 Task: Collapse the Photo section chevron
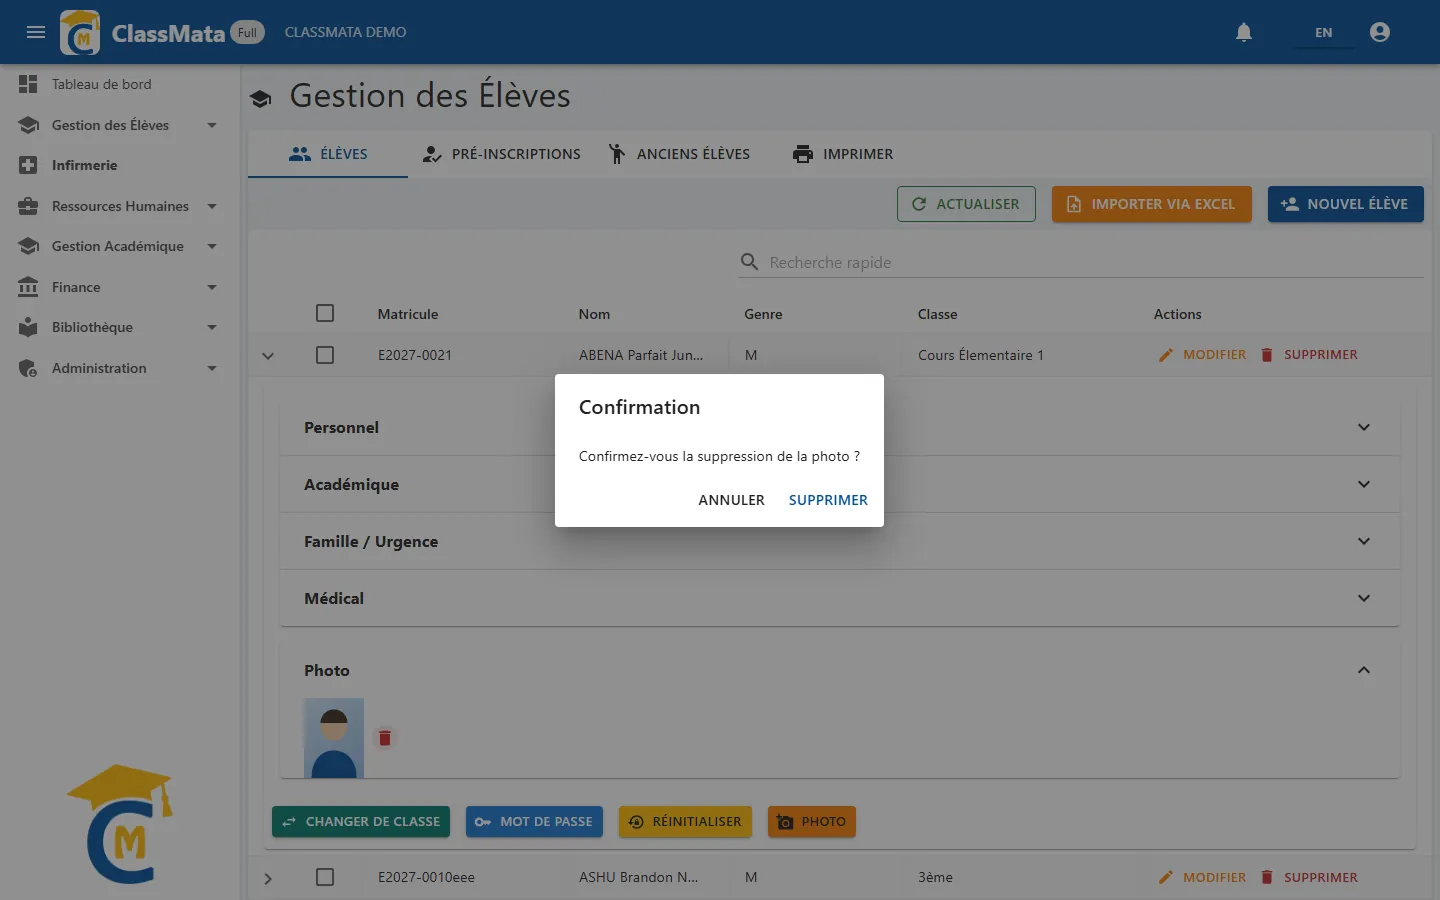[1364, 670]
